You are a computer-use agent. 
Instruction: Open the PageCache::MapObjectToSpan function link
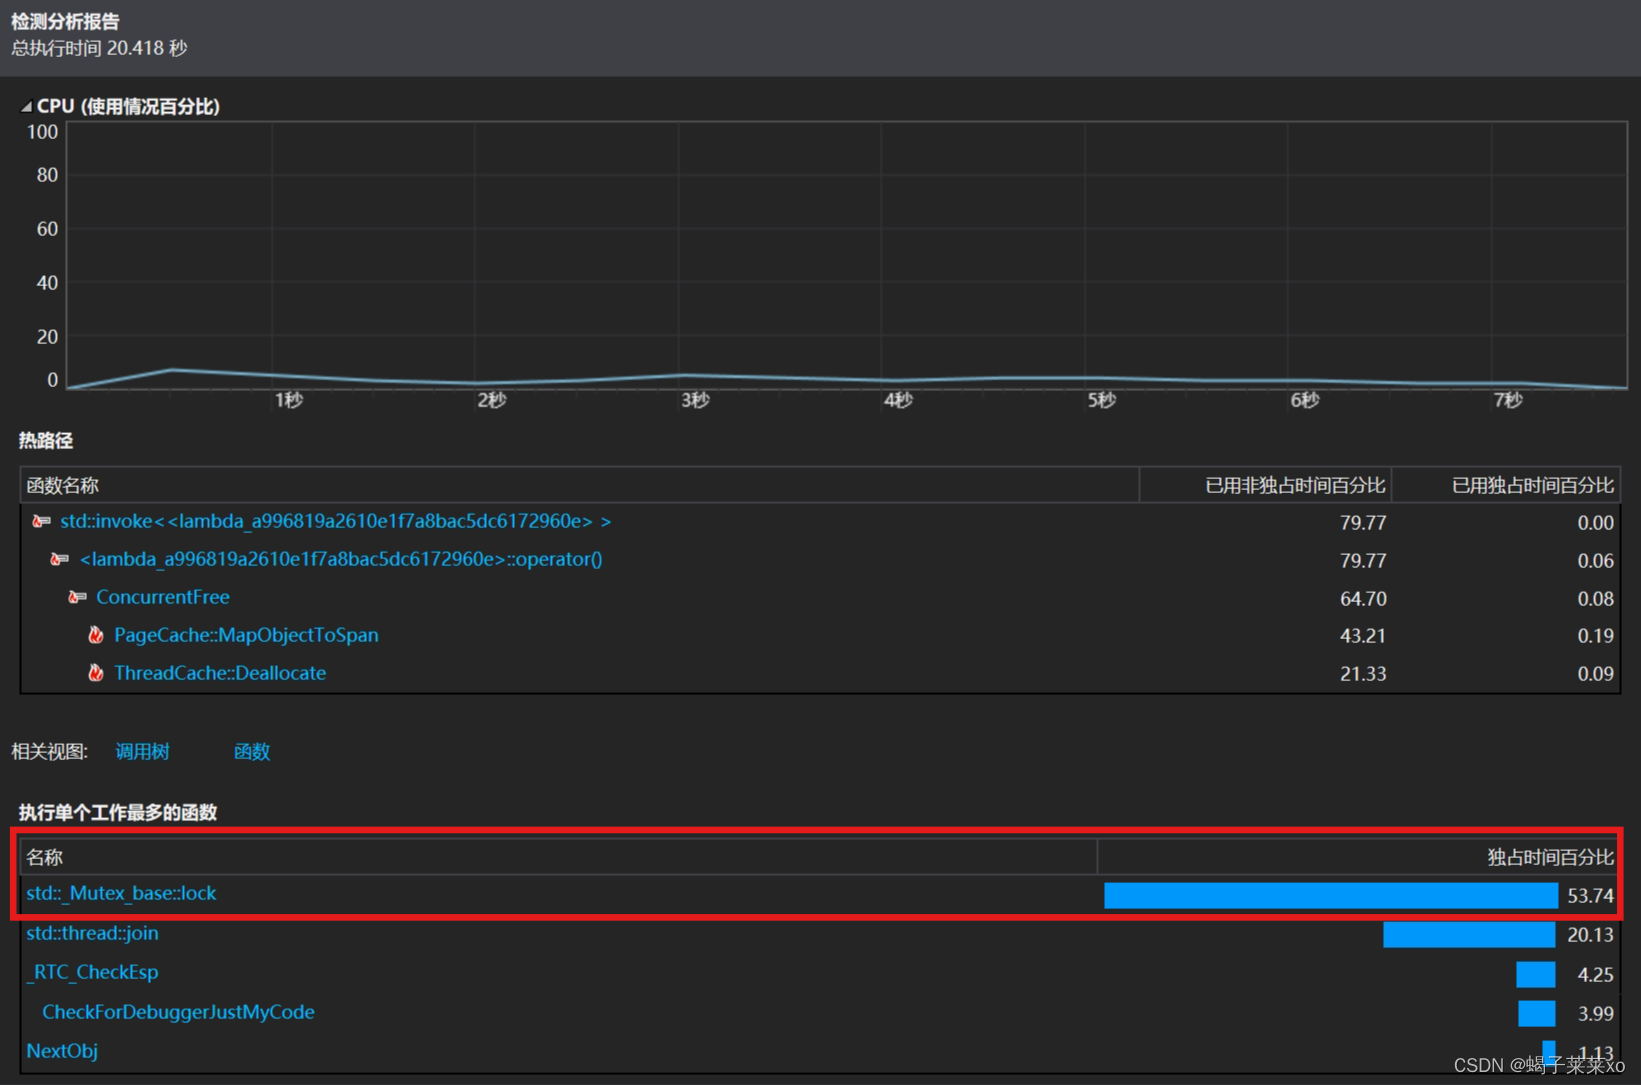click(246, 635)
